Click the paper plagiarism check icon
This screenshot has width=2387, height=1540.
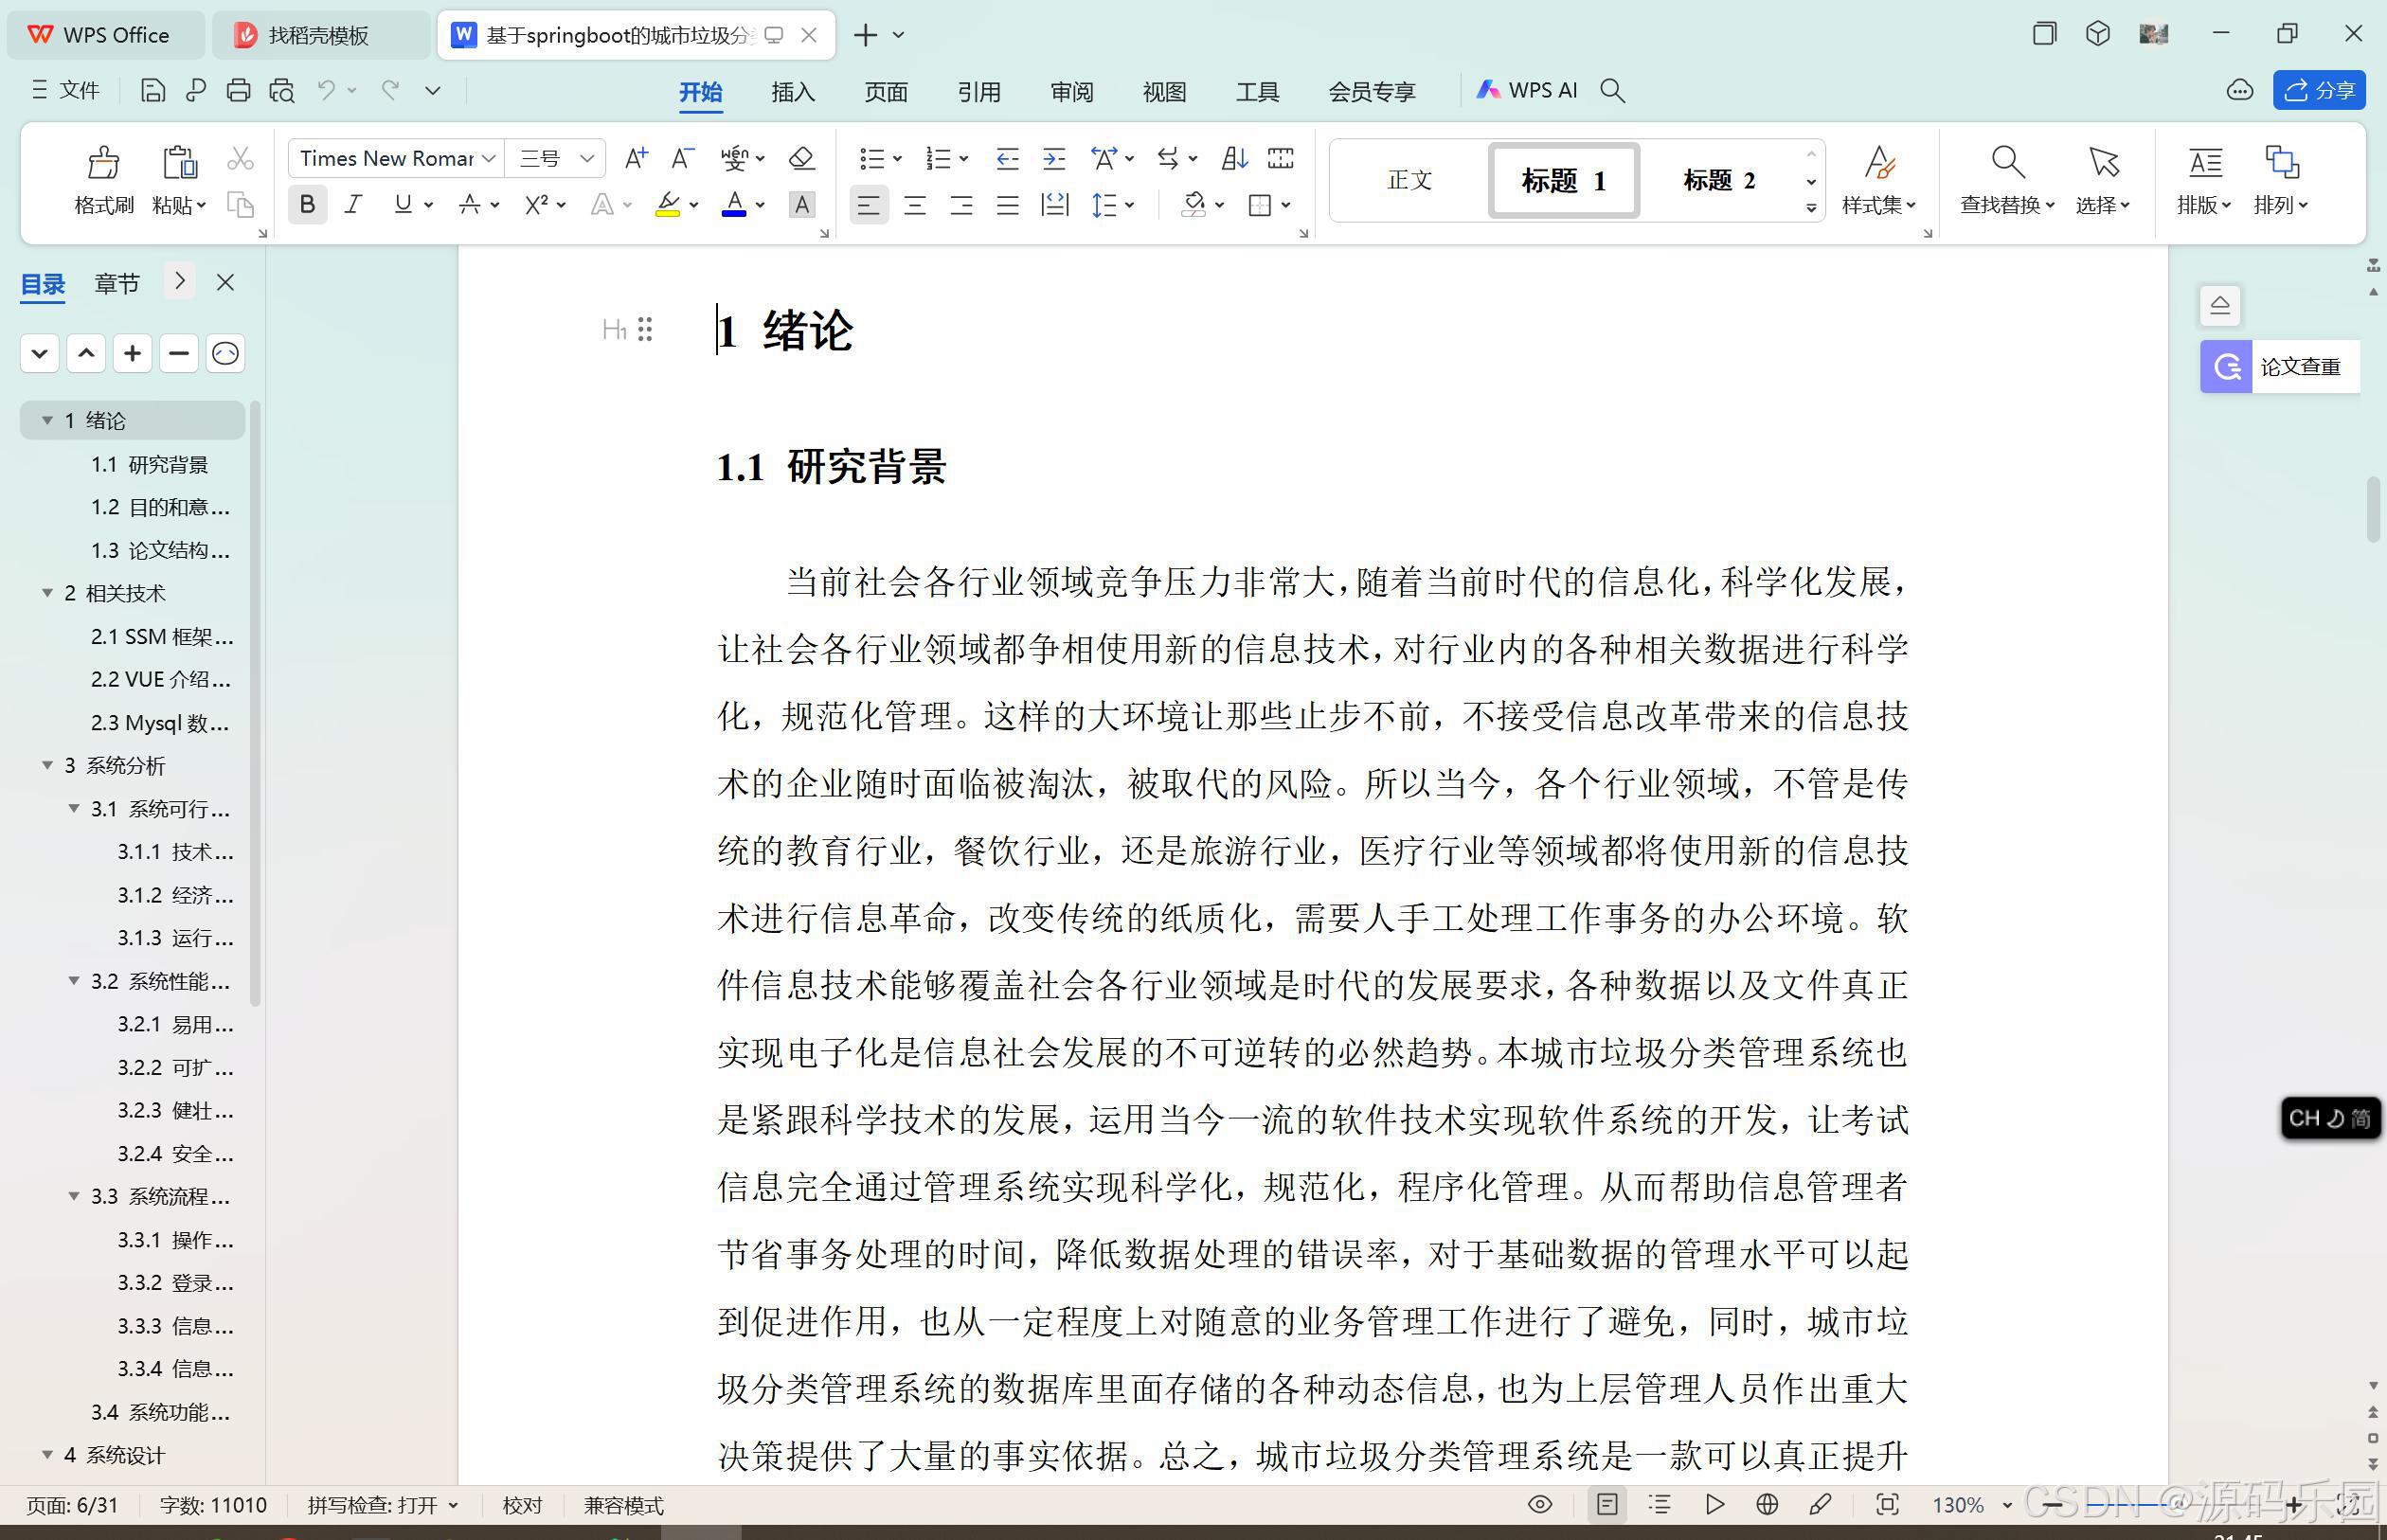point(2226,367)
